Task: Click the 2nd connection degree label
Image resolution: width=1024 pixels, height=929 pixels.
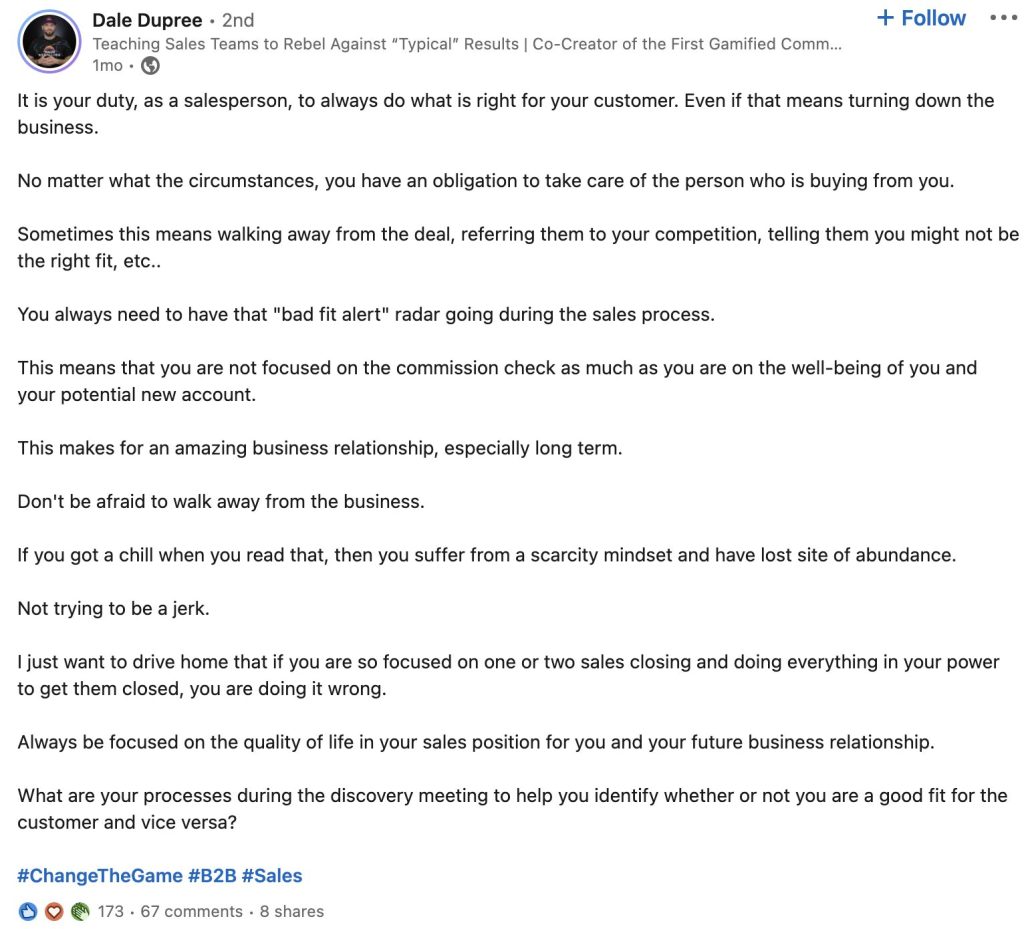Action: [238, 20]
